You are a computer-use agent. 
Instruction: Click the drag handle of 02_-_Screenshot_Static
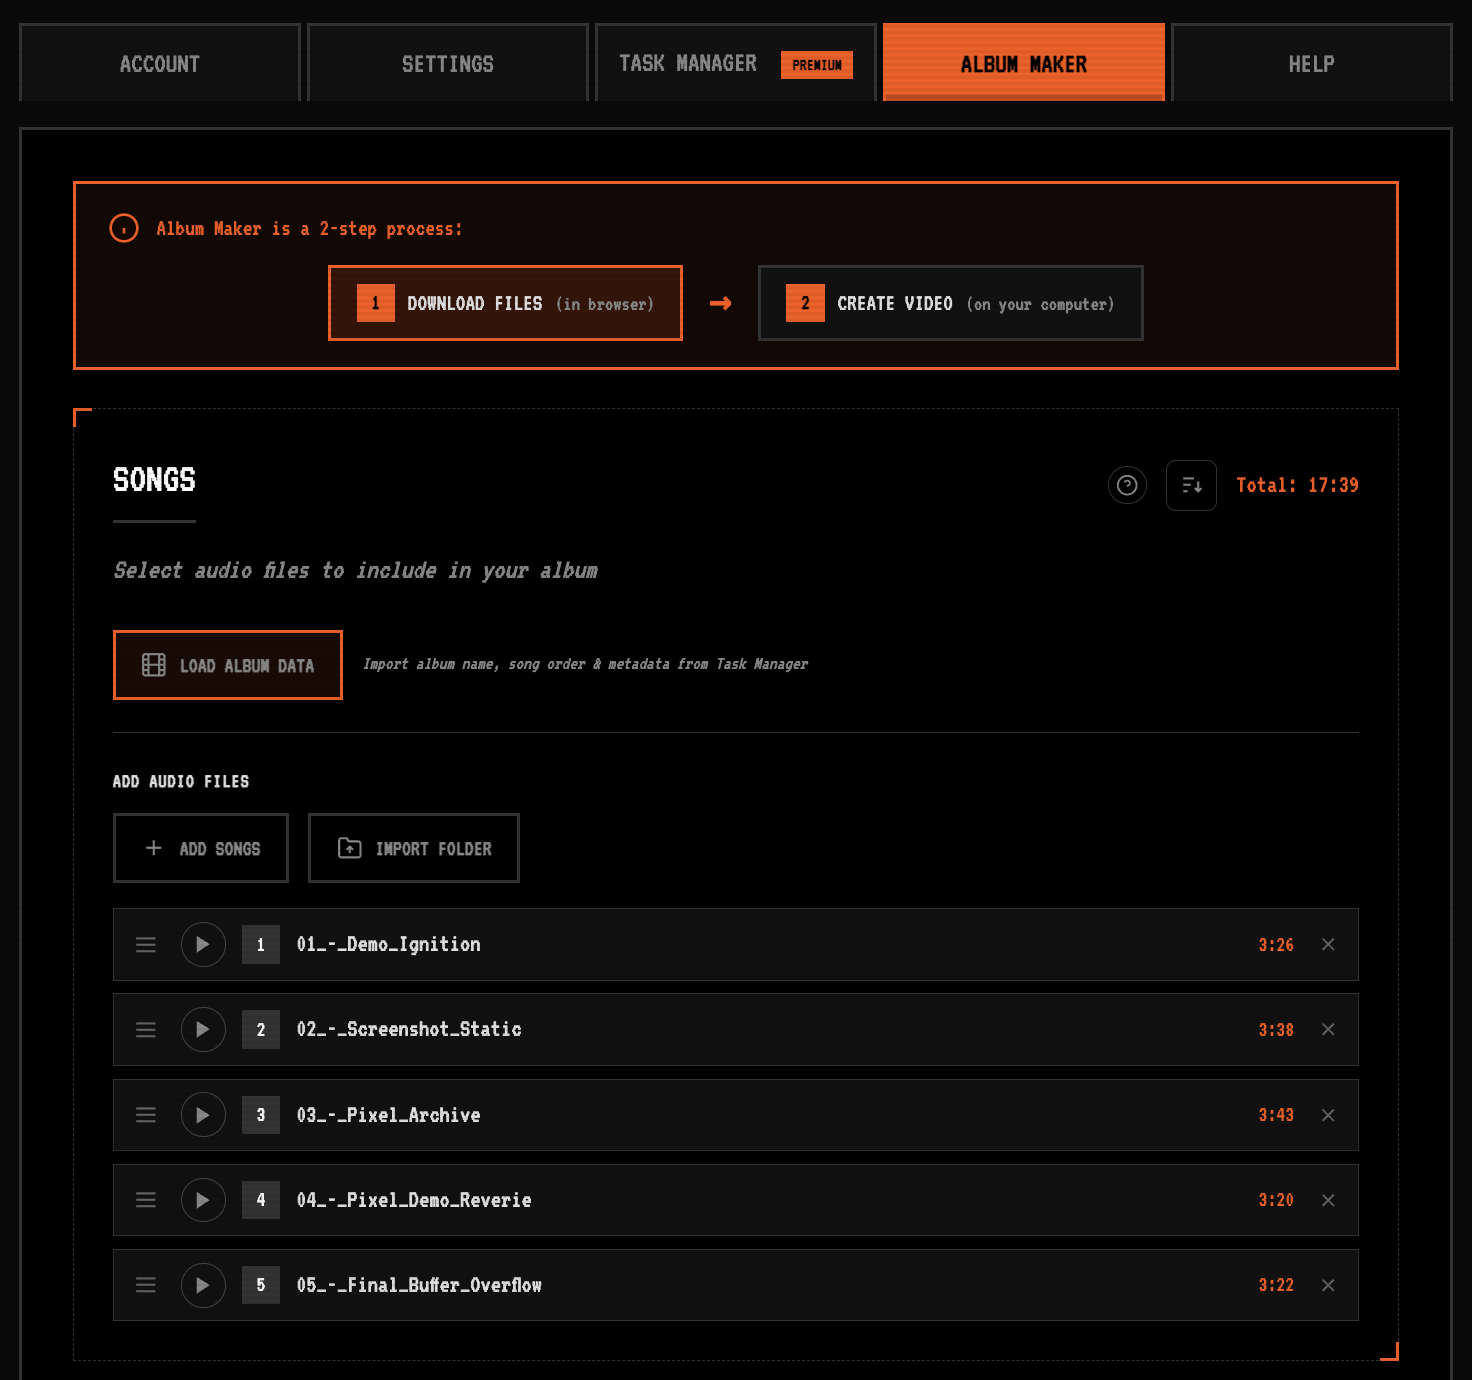[x=146, y=1029]
